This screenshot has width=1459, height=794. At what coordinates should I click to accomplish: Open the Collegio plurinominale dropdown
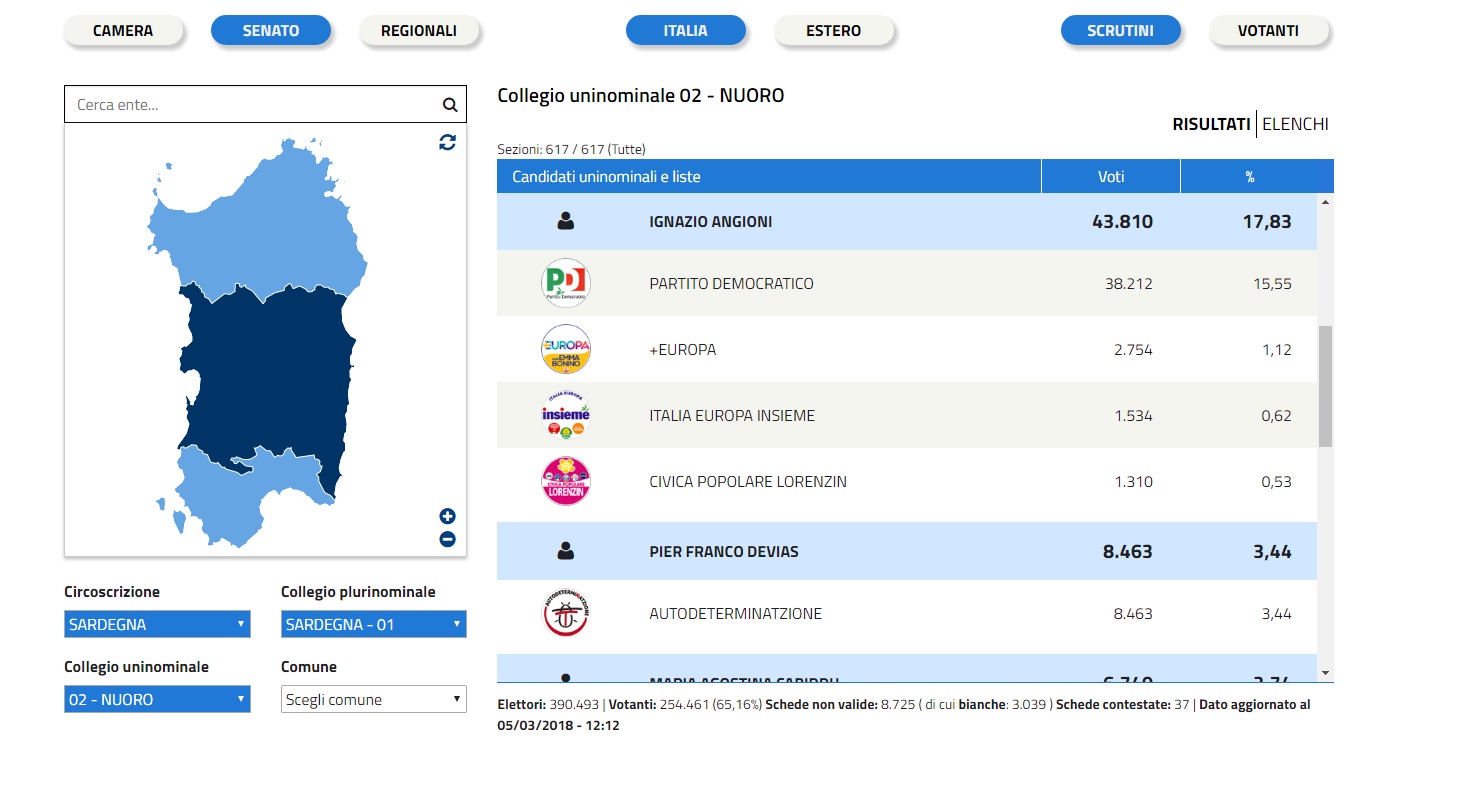(x=373, y=625)
